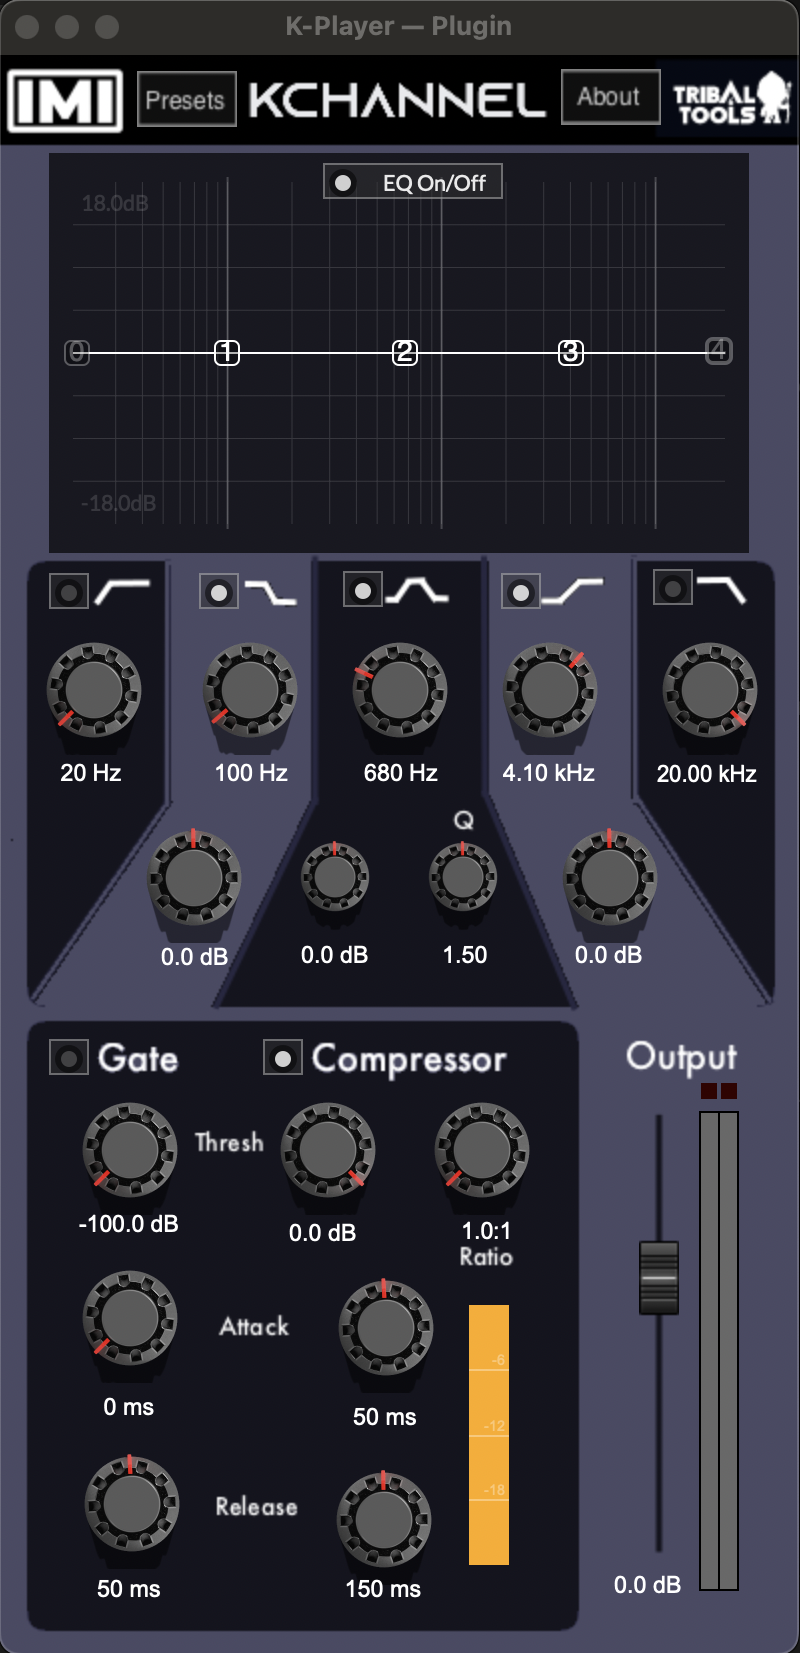Screen dimensions: 800x1653
Task: Click the 20.00 kHz frequency knob
Action: coord(709,691)
